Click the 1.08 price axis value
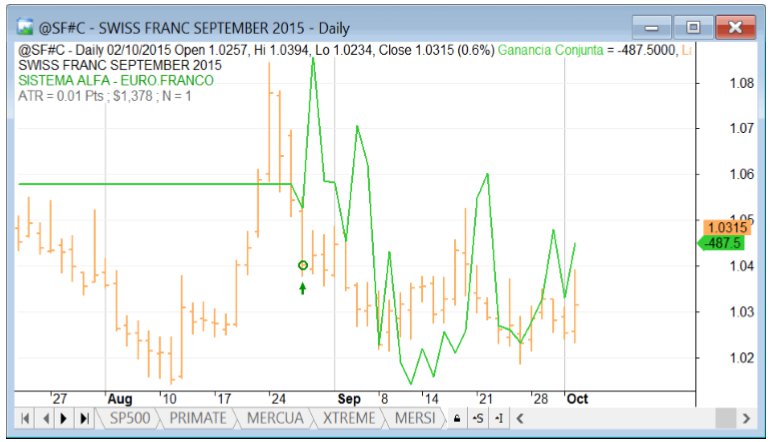774x442 pixels. [x=741, y=83]
